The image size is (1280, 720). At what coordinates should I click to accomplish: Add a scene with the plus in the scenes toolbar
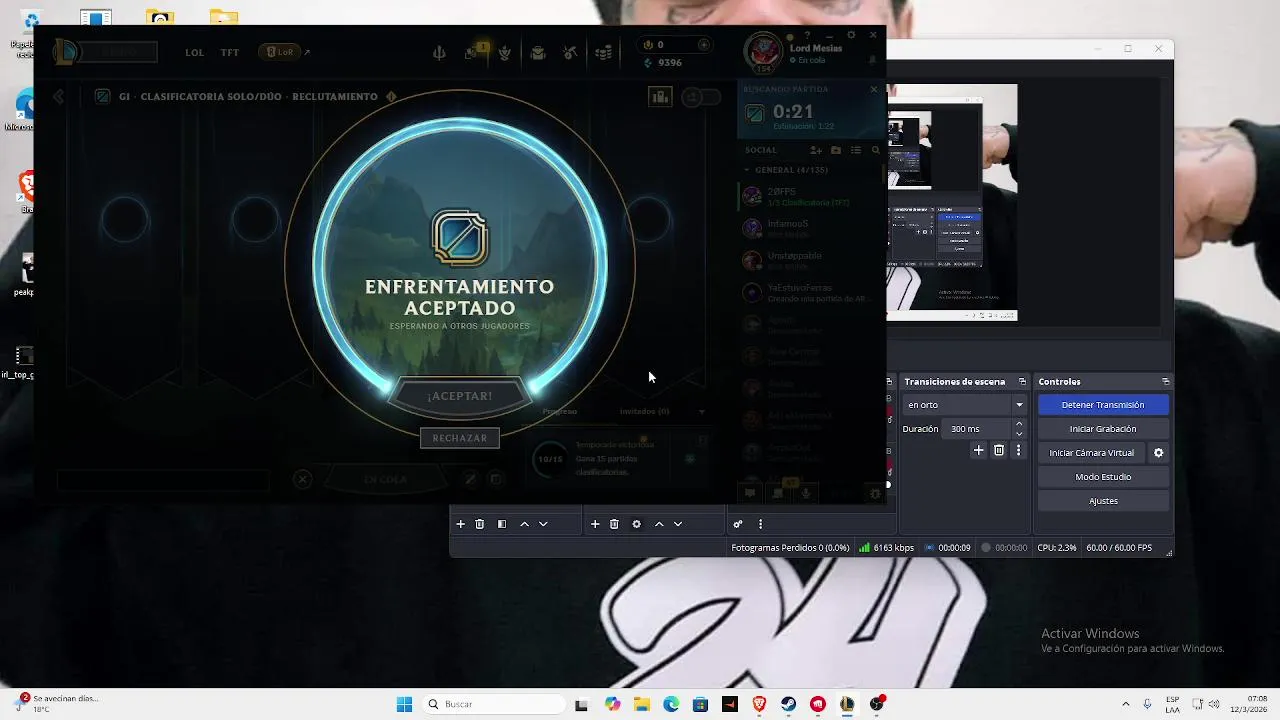pyautogui.click(x=461, y=524)
